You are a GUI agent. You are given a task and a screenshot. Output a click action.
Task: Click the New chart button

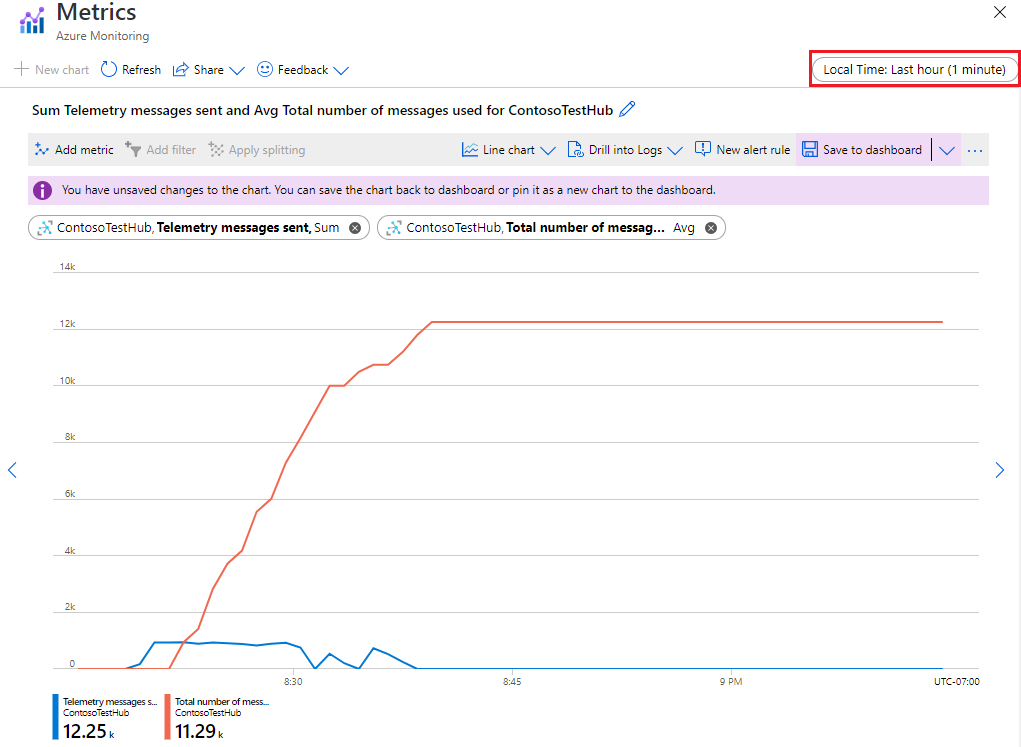[50, 69]
